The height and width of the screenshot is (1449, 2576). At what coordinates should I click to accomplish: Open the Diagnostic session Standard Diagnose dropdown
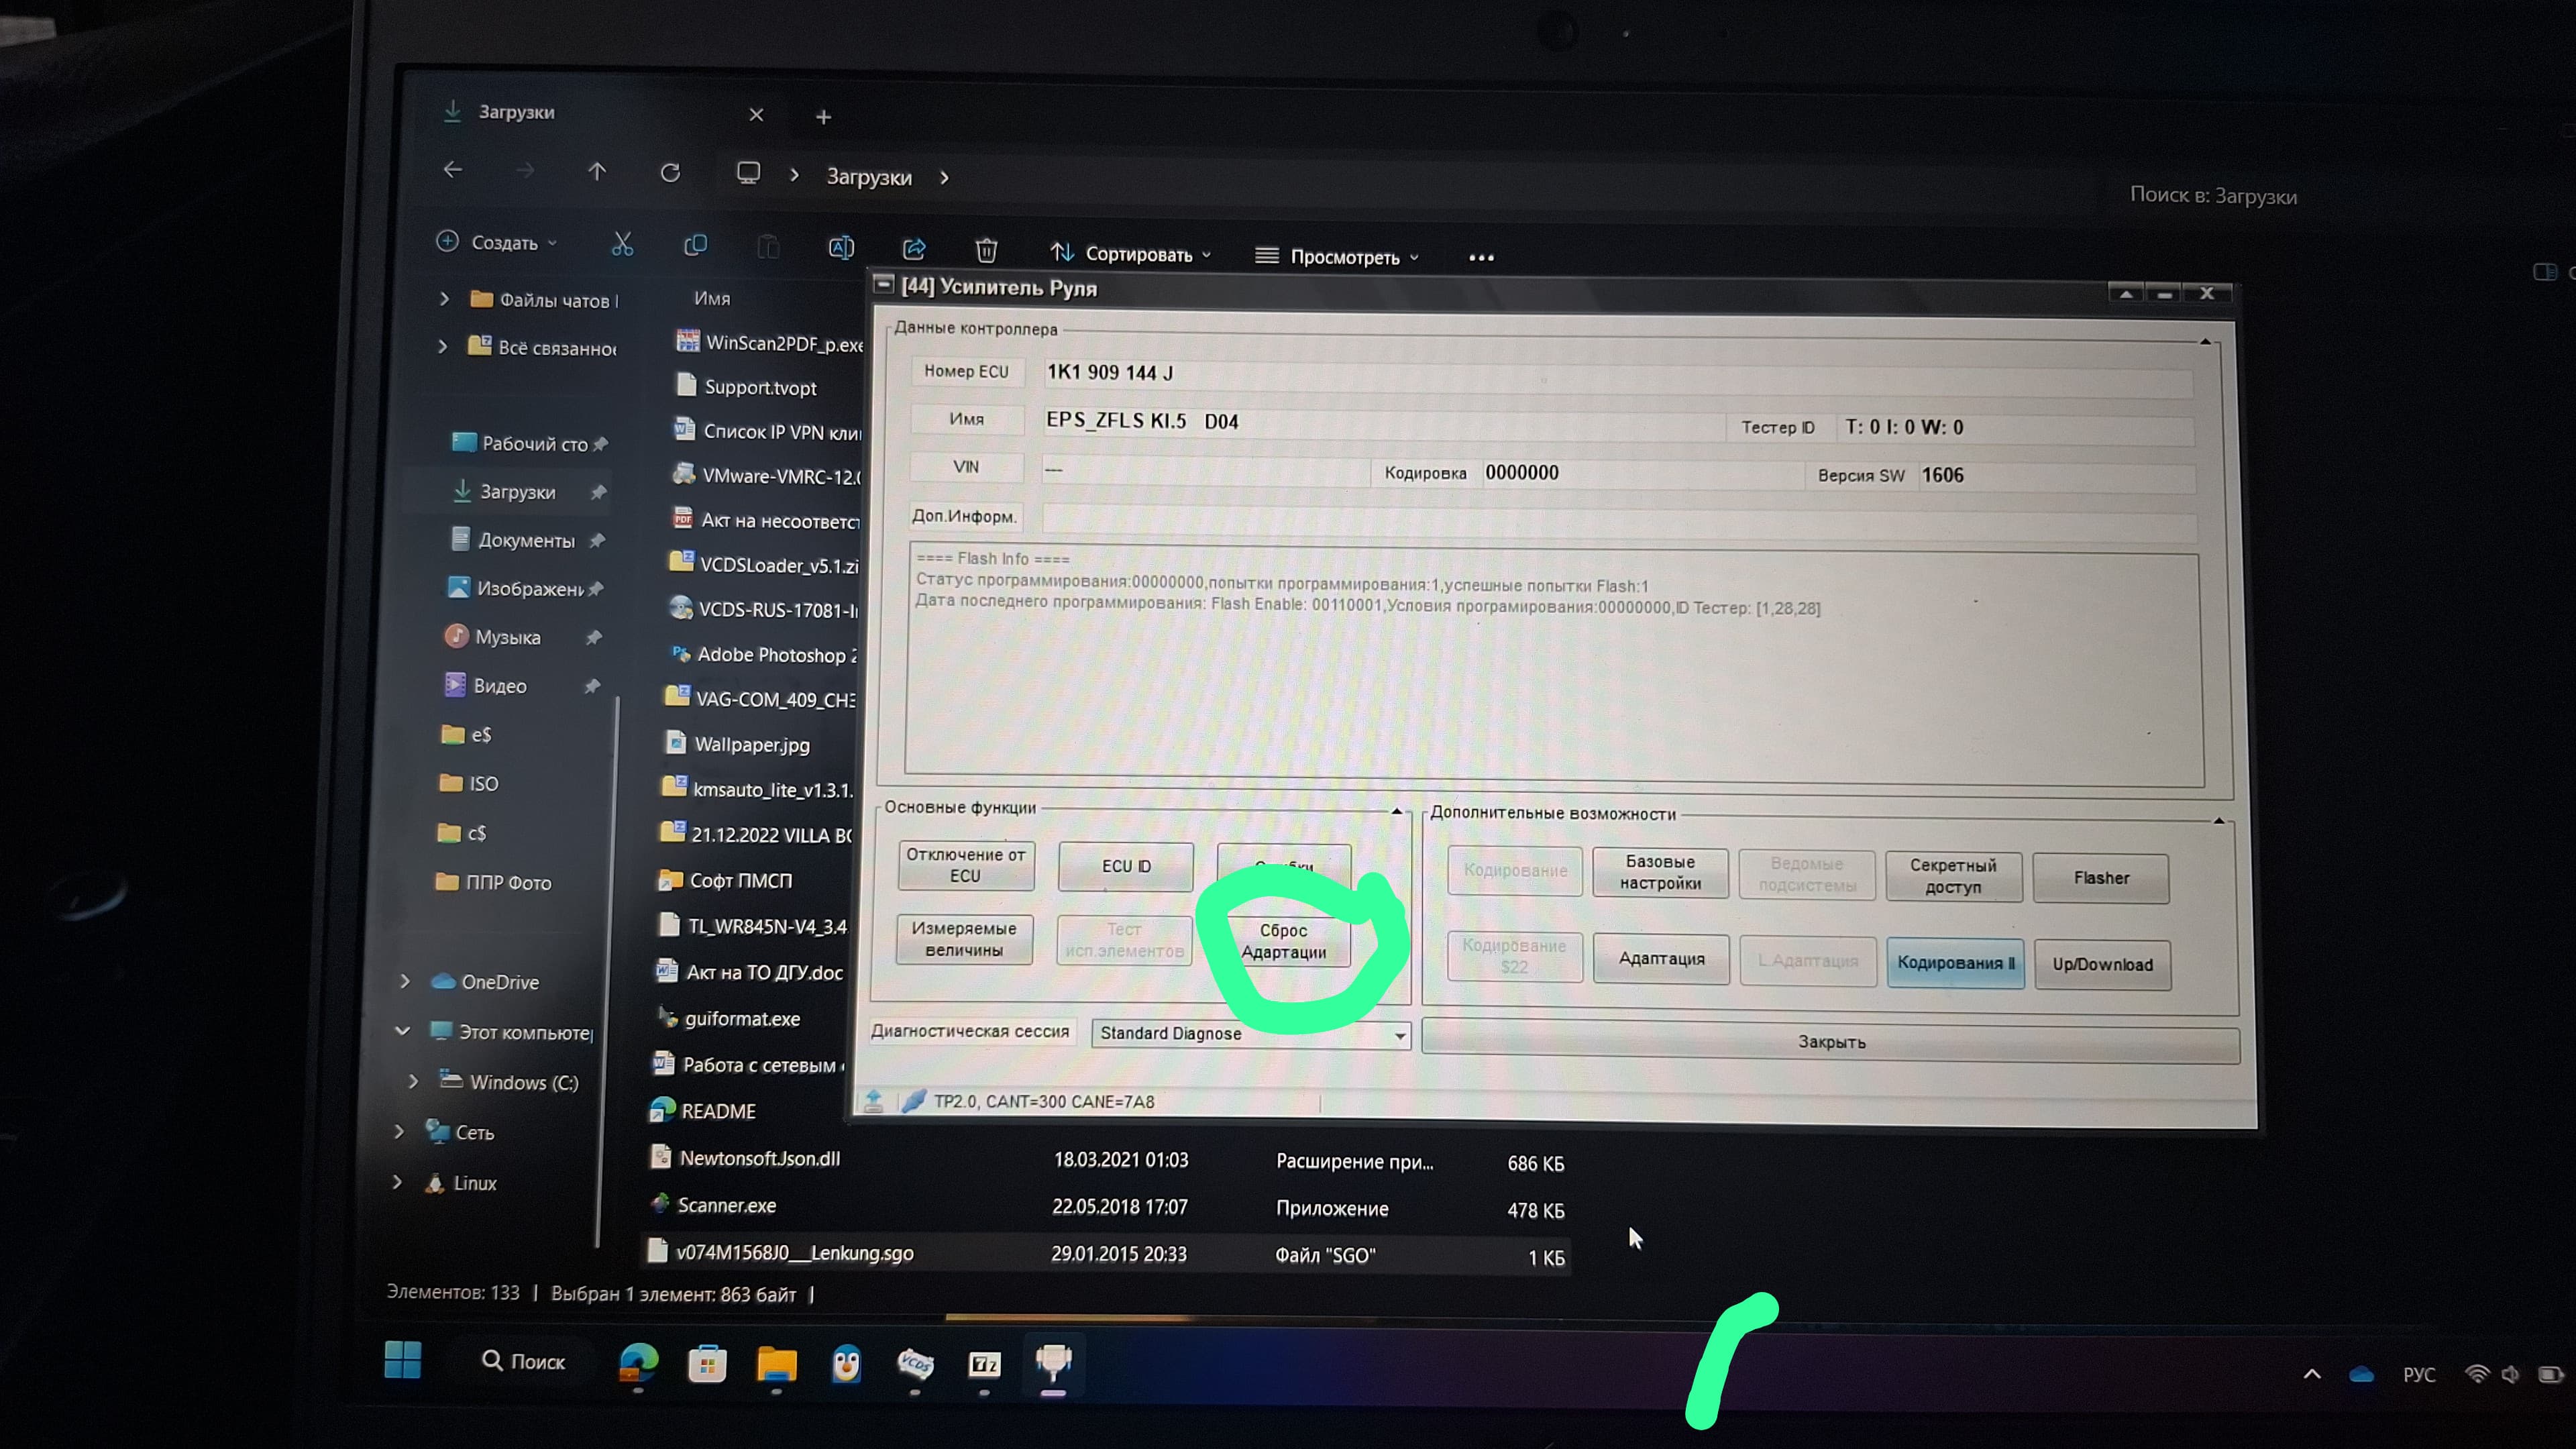tap(1400, 1036)
